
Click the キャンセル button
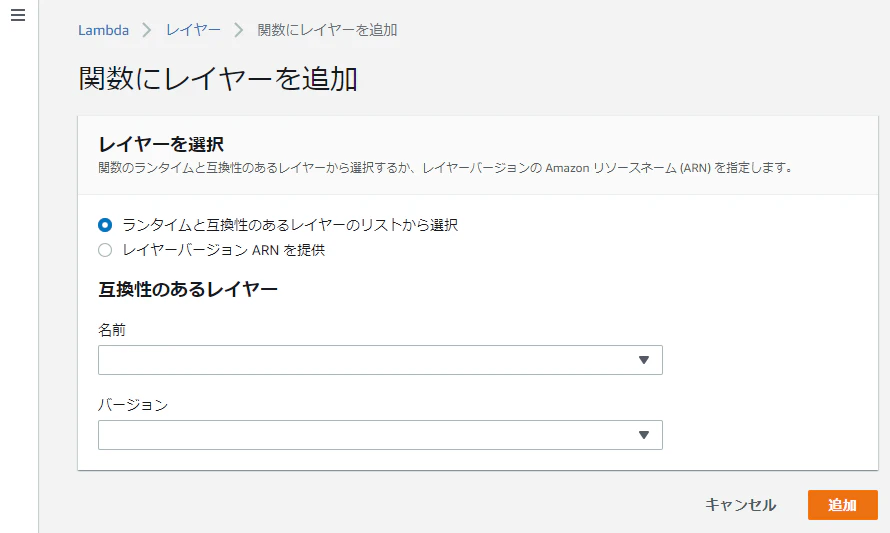740,505
